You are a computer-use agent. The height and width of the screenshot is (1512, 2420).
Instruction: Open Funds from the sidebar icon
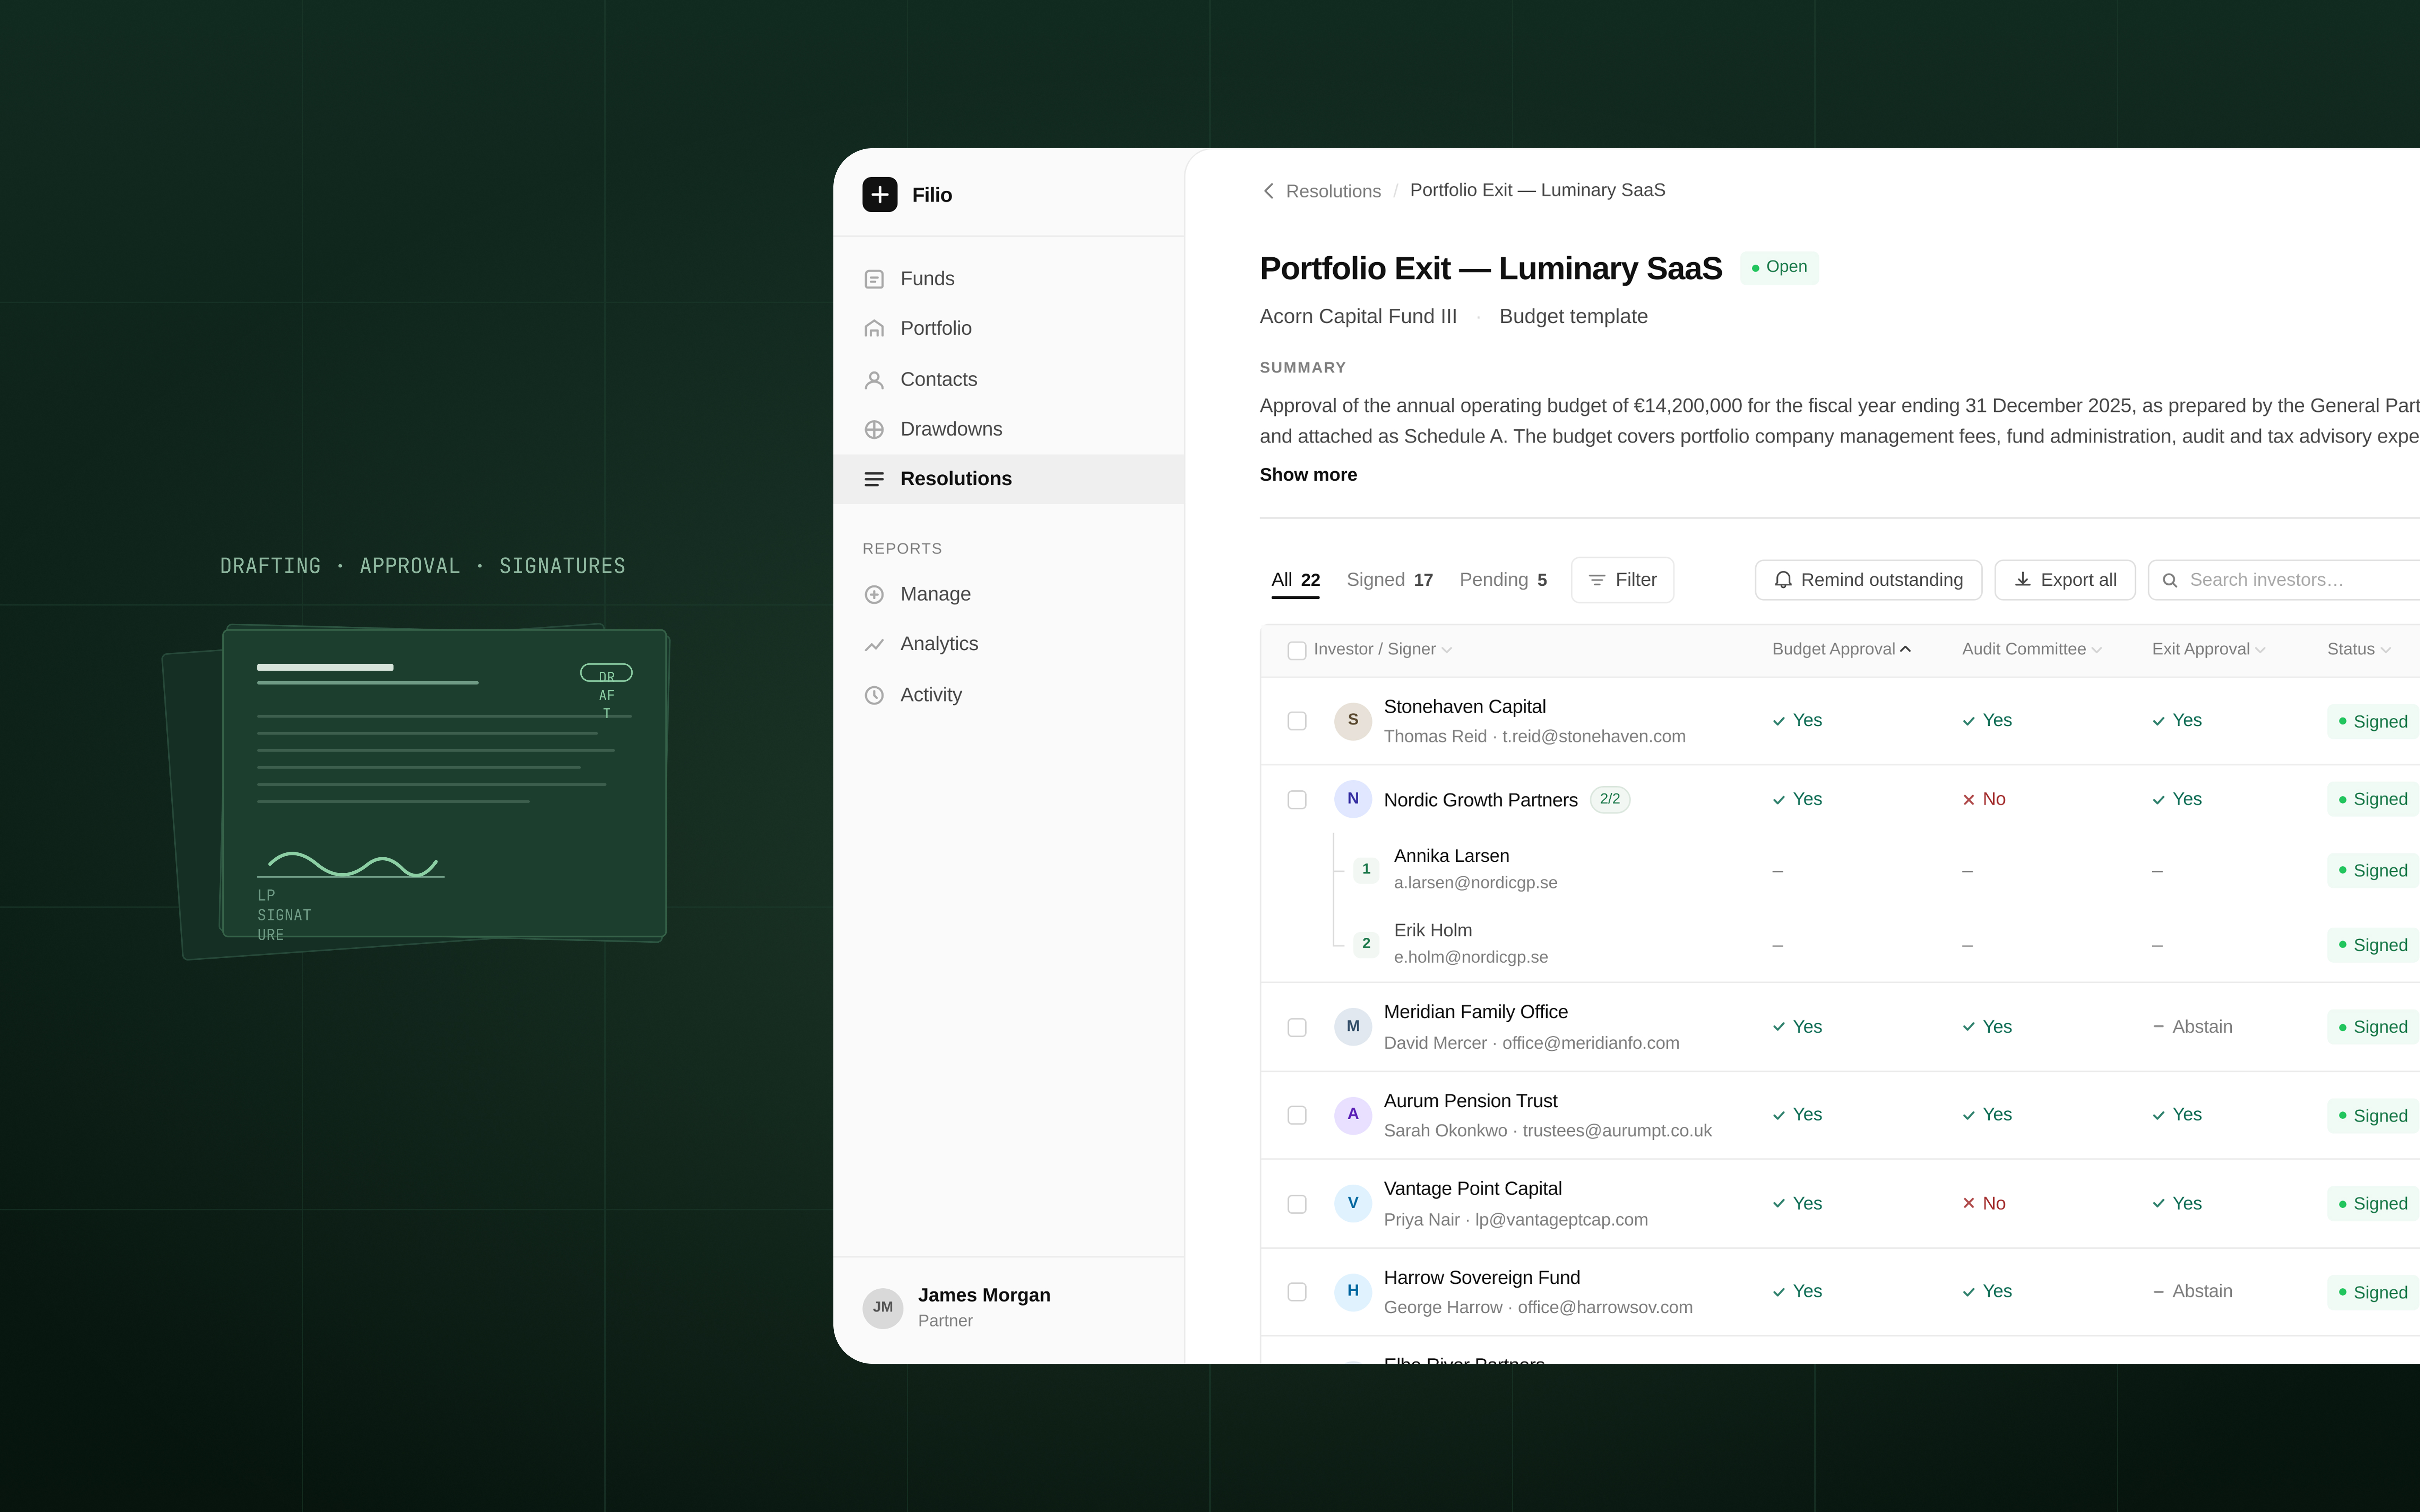pyautogui.click(x=873, y=279)
